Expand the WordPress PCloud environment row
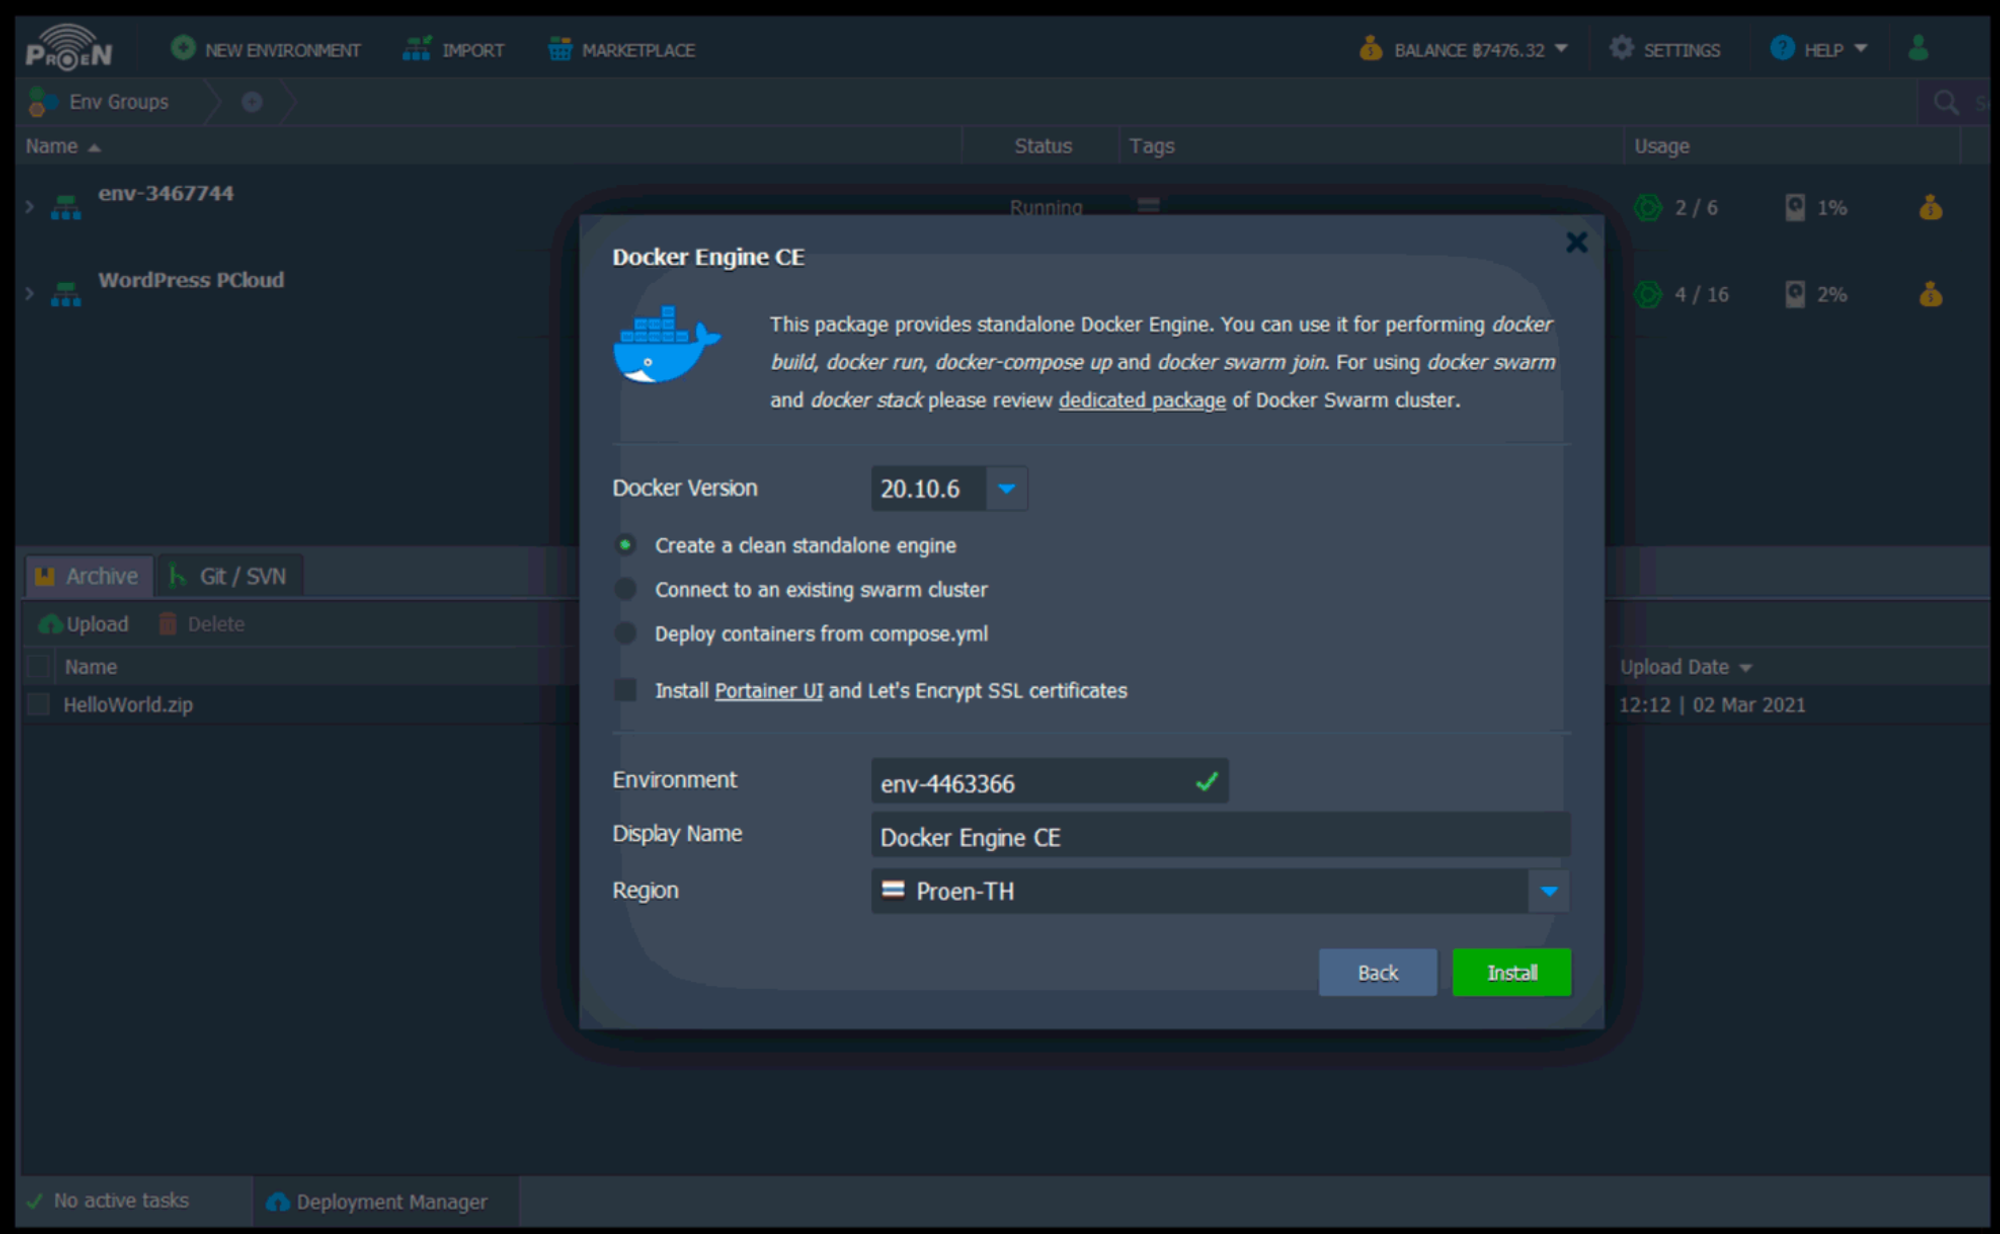This screenshot has width=2000, height=1234. pos(30,294)
